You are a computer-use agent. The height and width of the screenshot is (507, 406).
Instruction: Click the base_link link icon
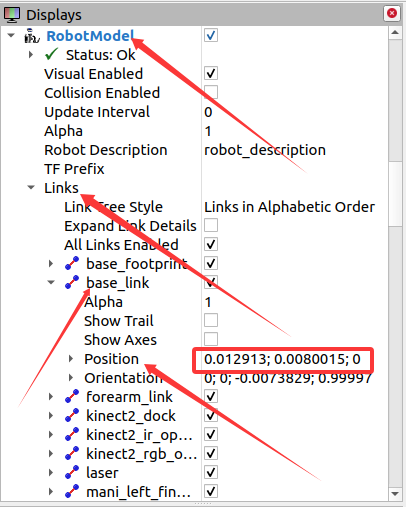click(x=72, y=282)
